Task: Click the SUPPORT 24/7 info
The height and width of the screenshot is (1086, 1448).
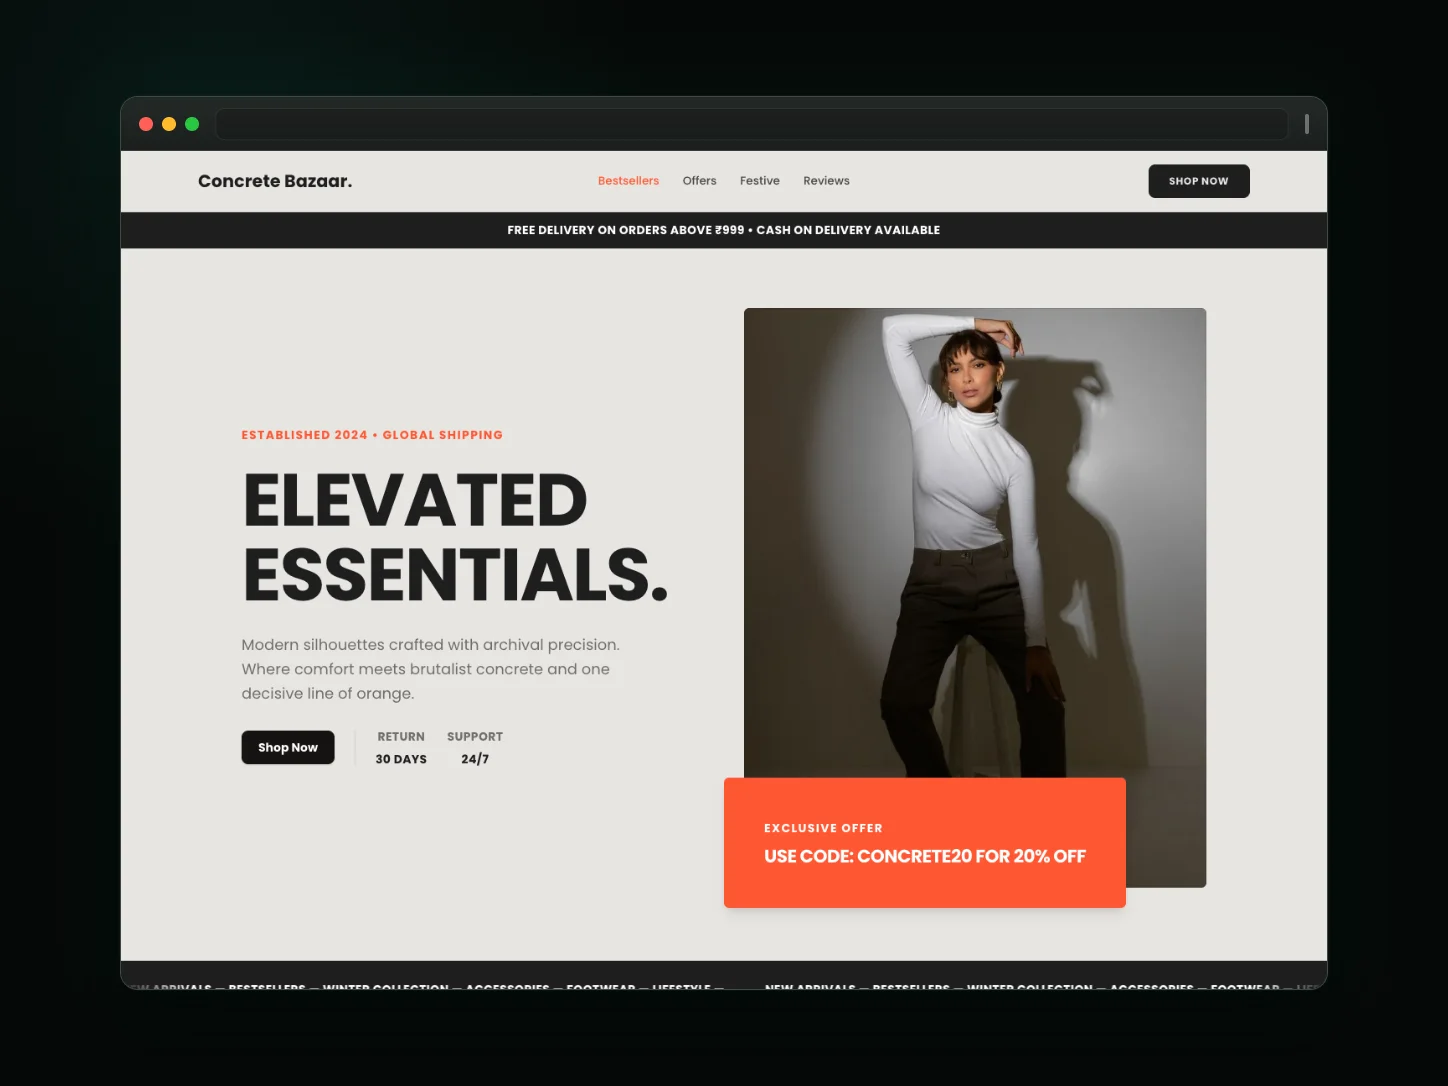Action: (x=475, y=748)
